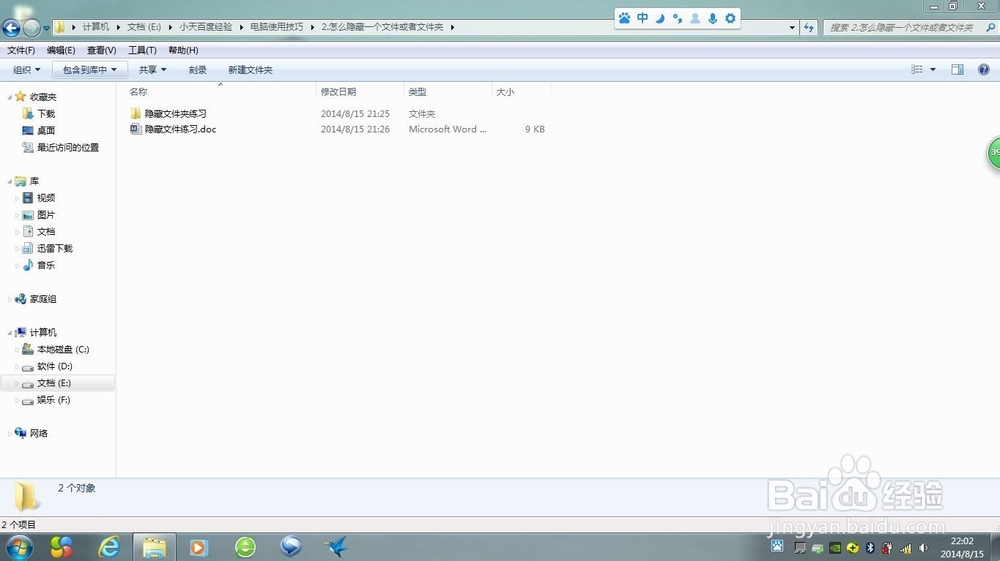The height and width of the screenshot is (561, 1000).
Task: Select 收藏夹 in navigation pane
Action: (43, 97)
